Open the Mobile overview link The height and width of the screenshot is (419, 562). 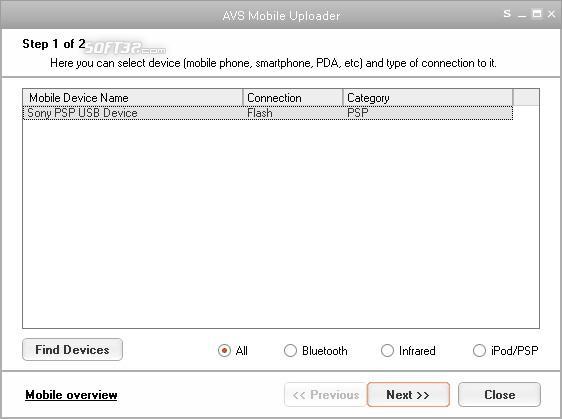point(71,395)
